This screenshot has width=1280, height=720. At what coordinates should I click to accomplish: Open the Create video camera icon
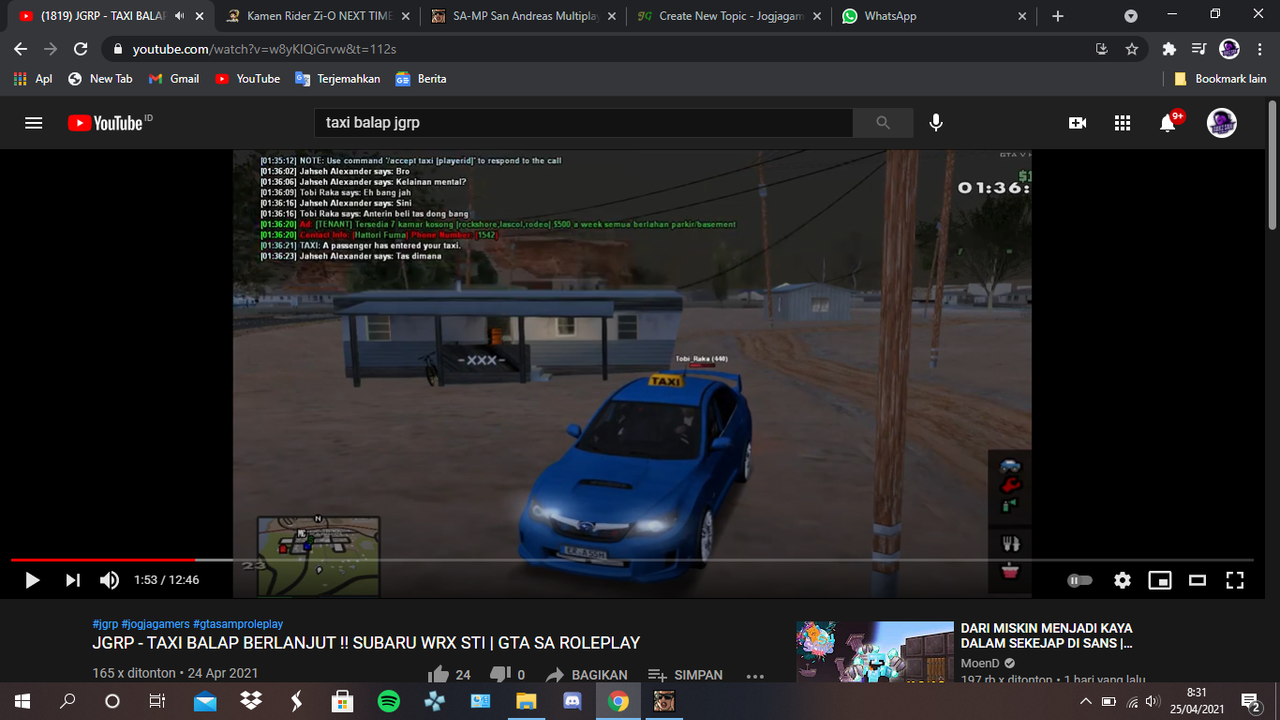[1077, 123]
